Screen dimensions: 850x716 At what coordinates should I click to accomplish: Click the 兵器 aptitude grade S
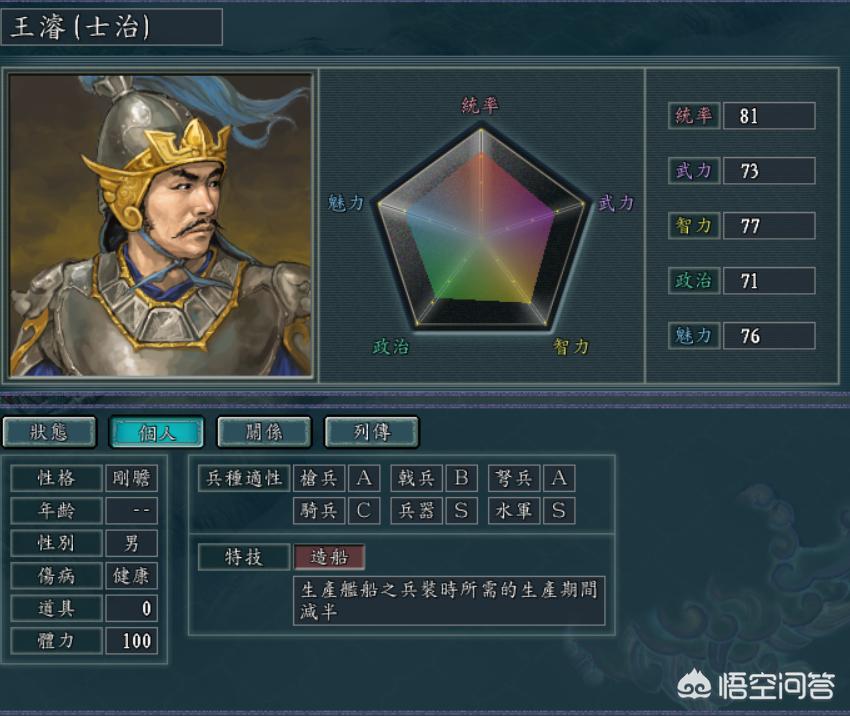click(461, 511)
